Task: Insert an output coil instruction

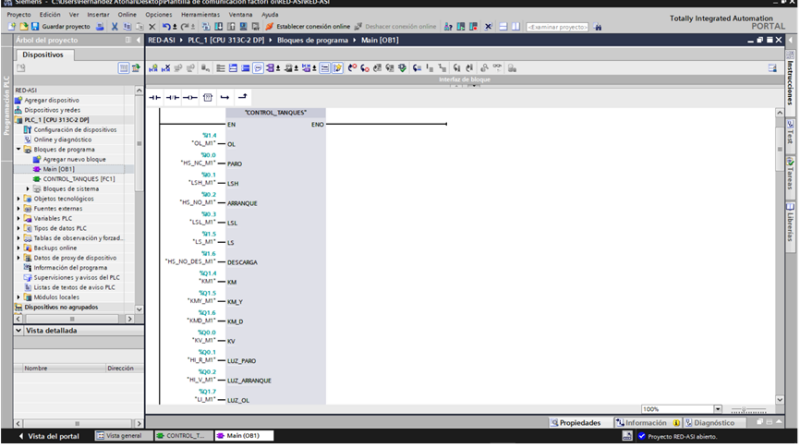Action: [190, 97]
